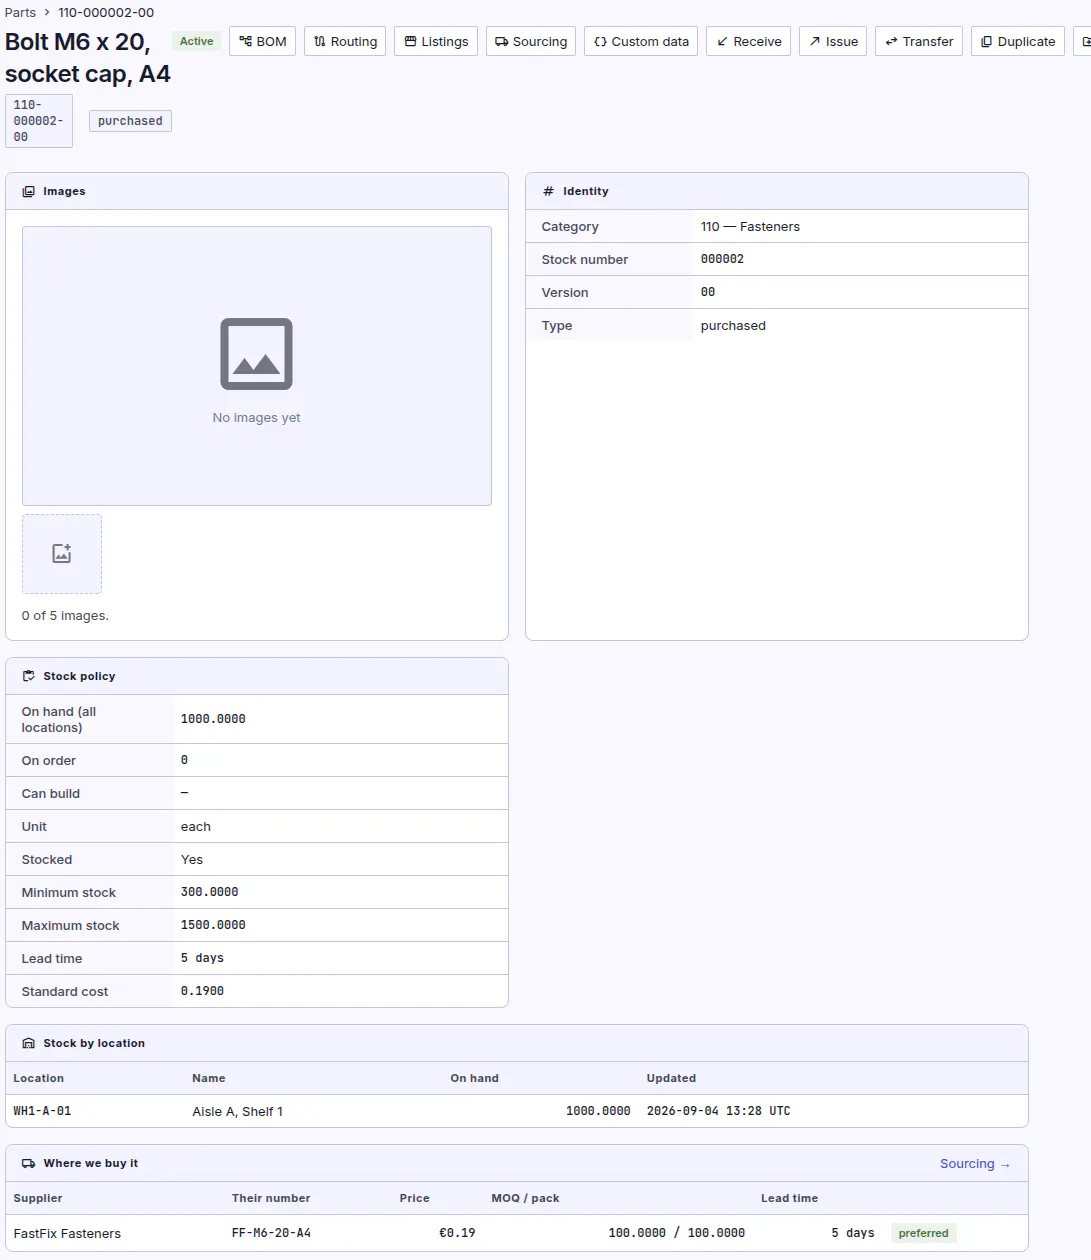The width and height of the screenshot is (1091, 1260).
Task: Click the Lead time value in Stock policy
Action: (202, 958)
